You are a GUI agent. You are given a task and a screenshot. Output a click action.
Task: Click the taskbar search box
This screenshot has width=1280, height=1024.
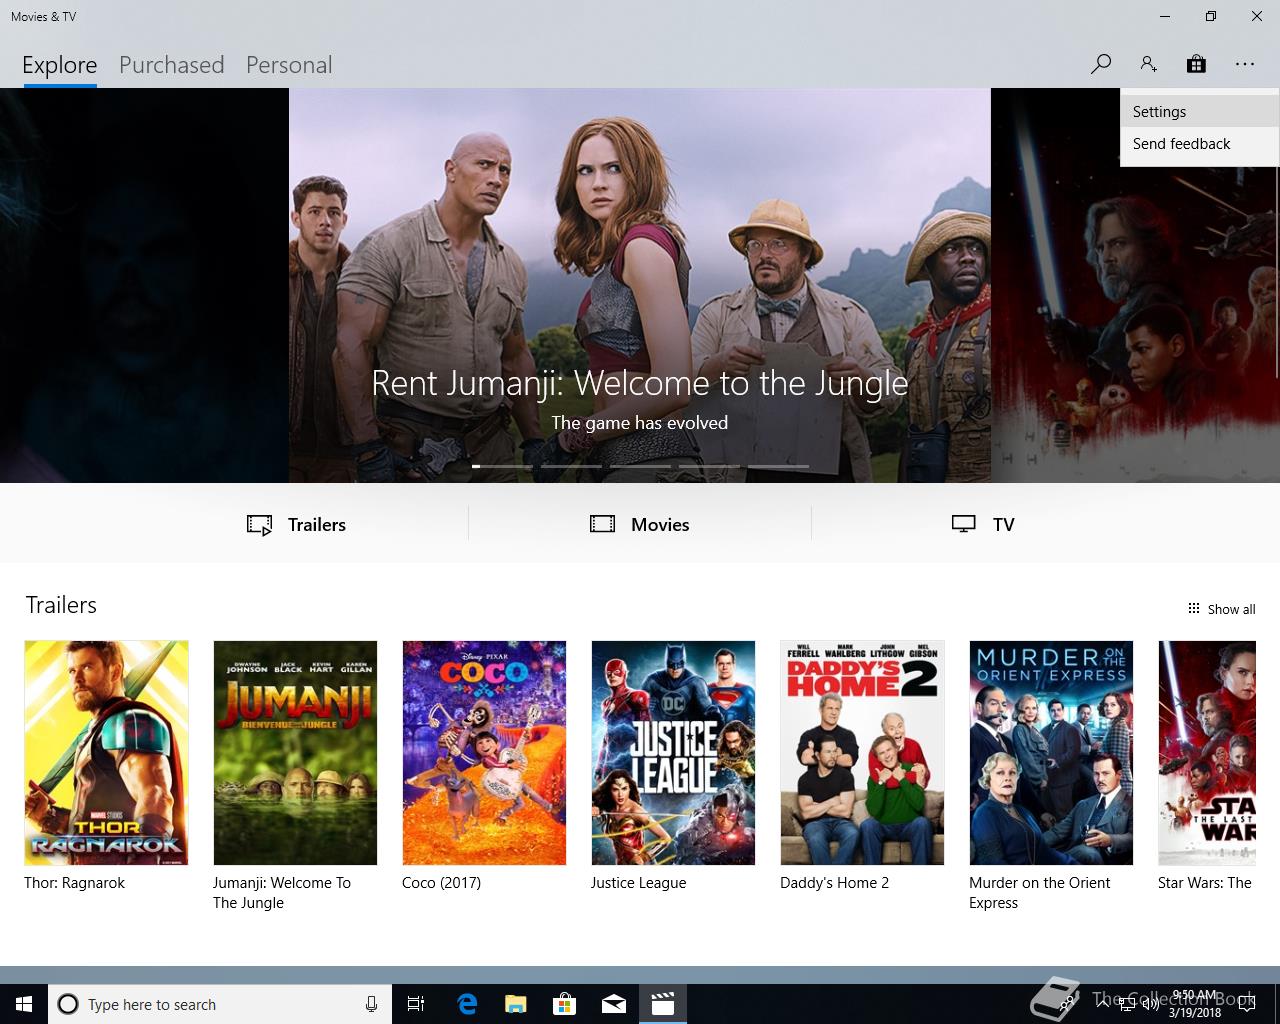point(219,1004)
